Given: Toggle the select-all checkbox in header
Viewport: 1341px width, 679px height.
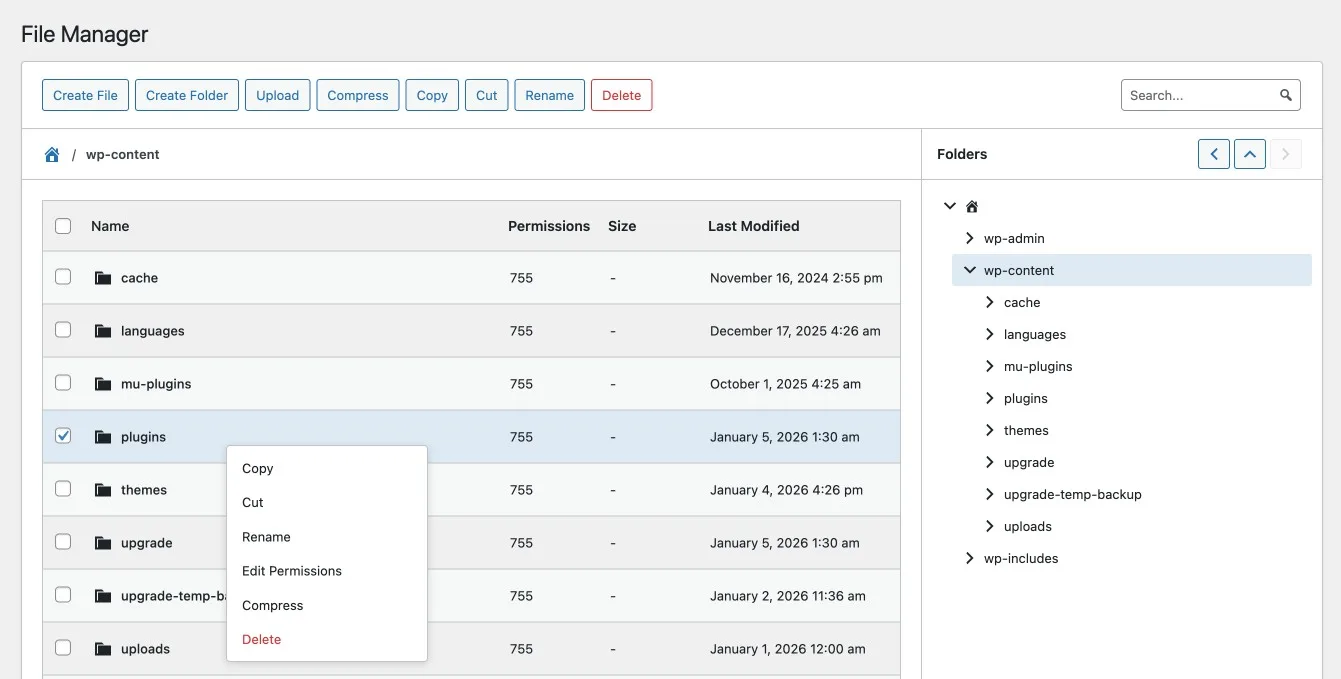Looking at the screenshot, I should point(63,226).
